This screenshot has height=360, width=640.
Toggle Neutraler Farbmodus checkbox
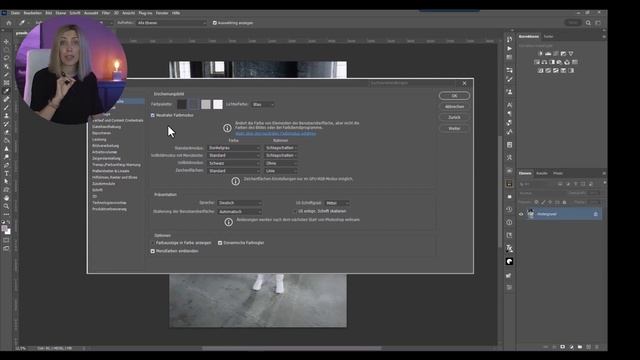click(x=153, y=116)
